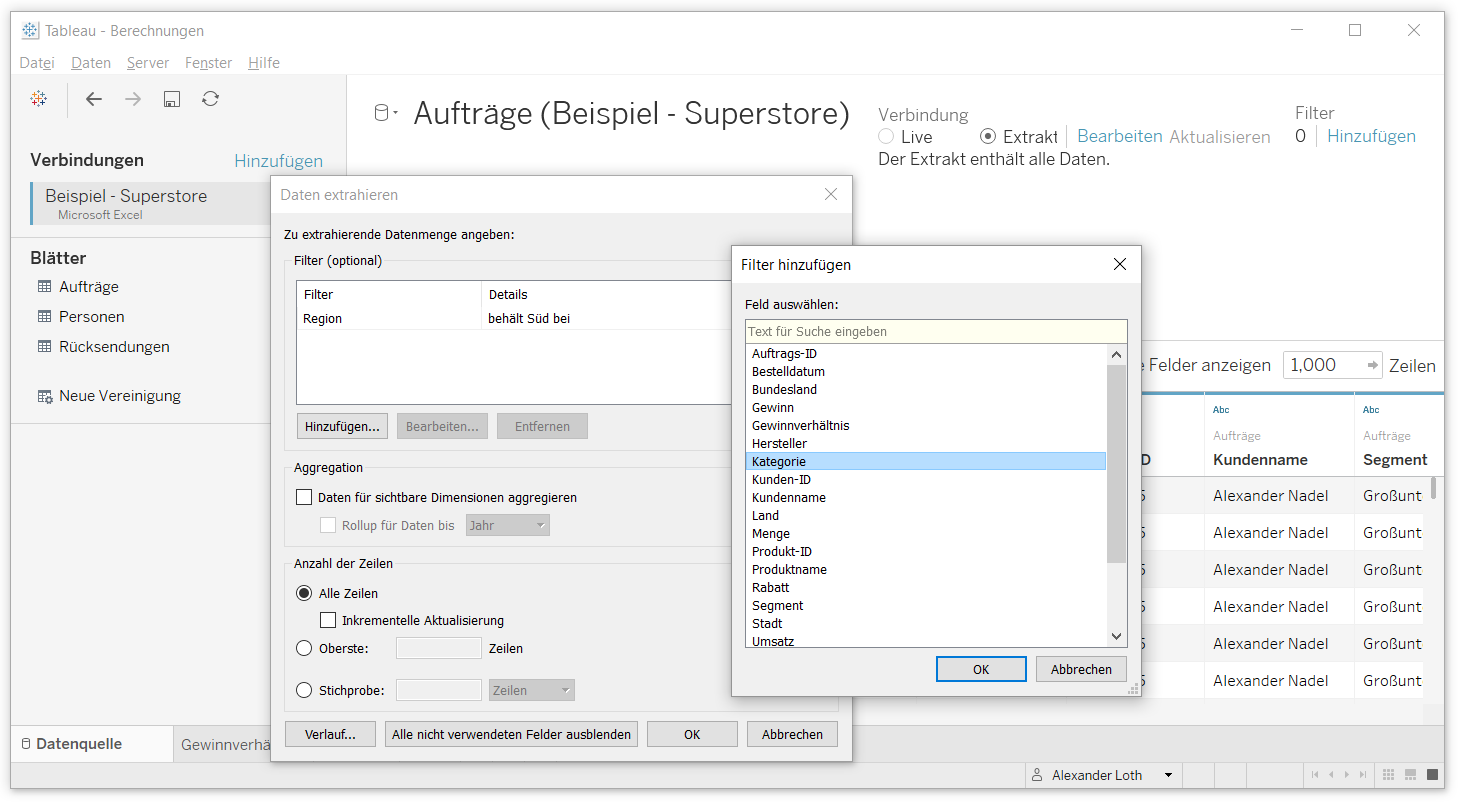Click the Verlauf... button

pos(330,734)
